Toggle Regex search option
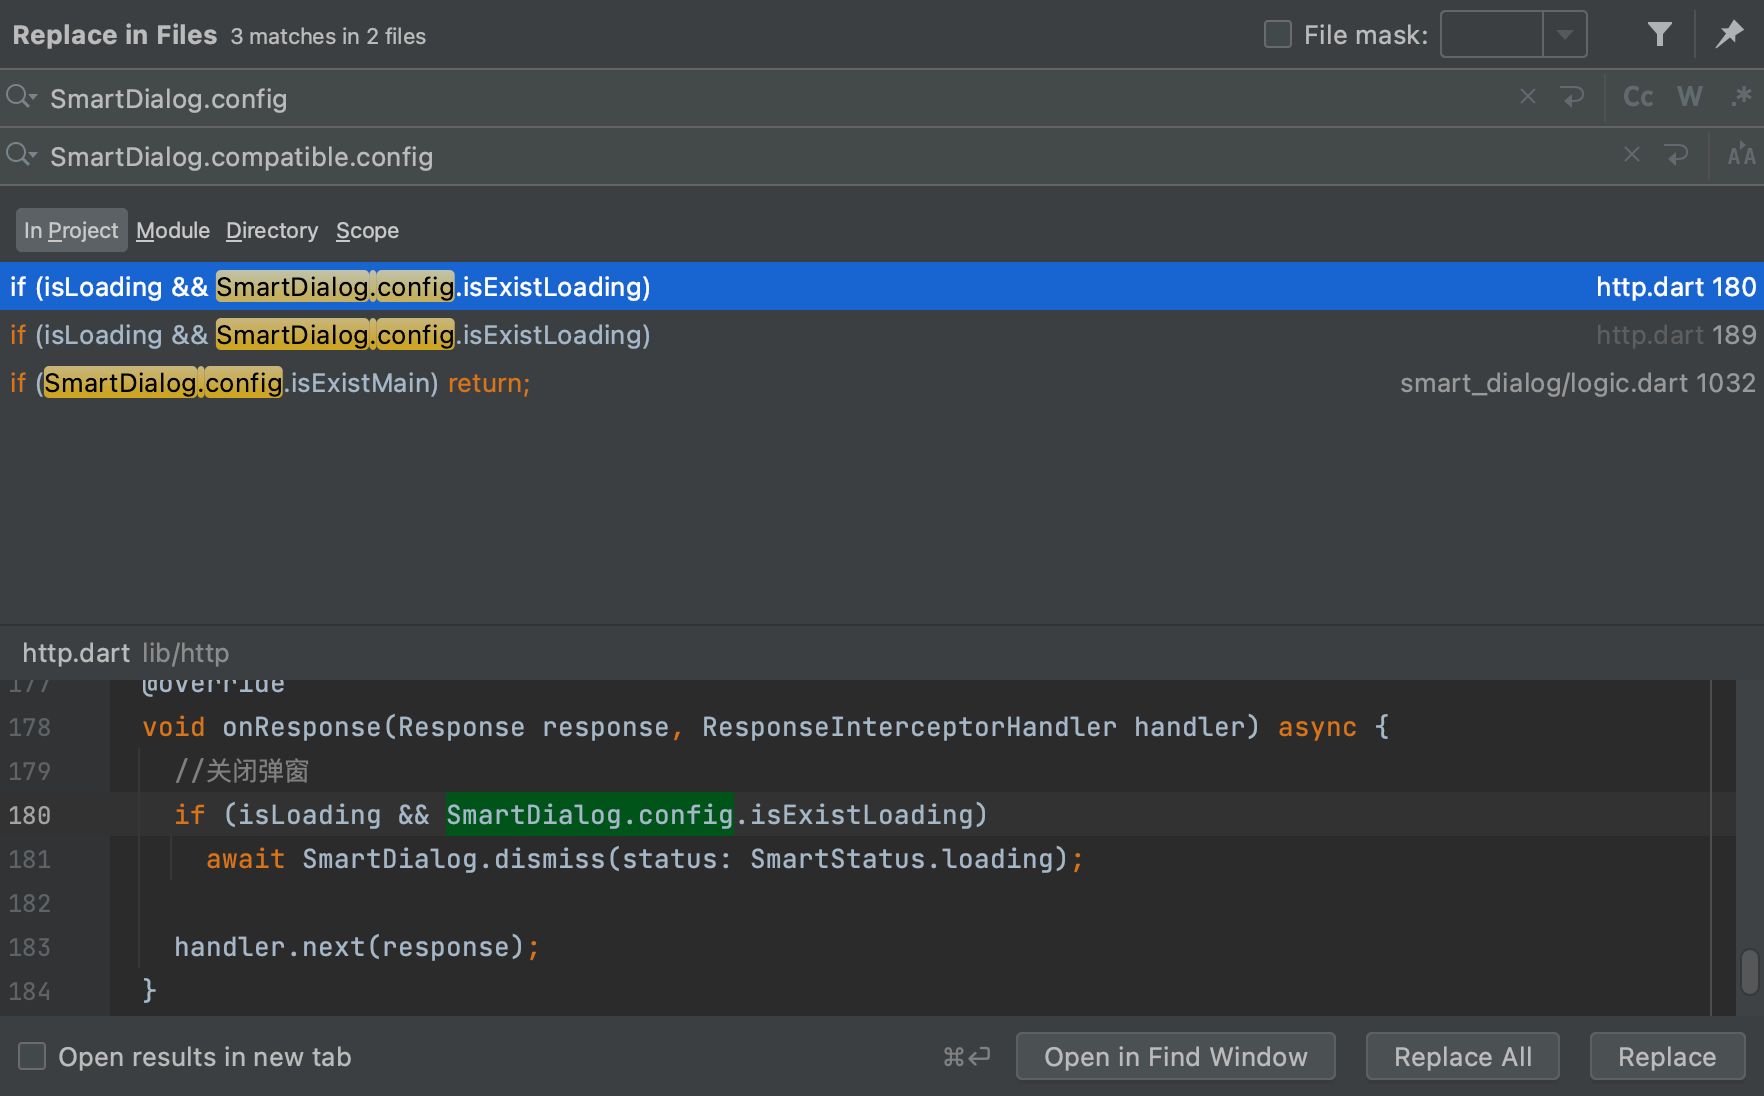 [1741, 97]
